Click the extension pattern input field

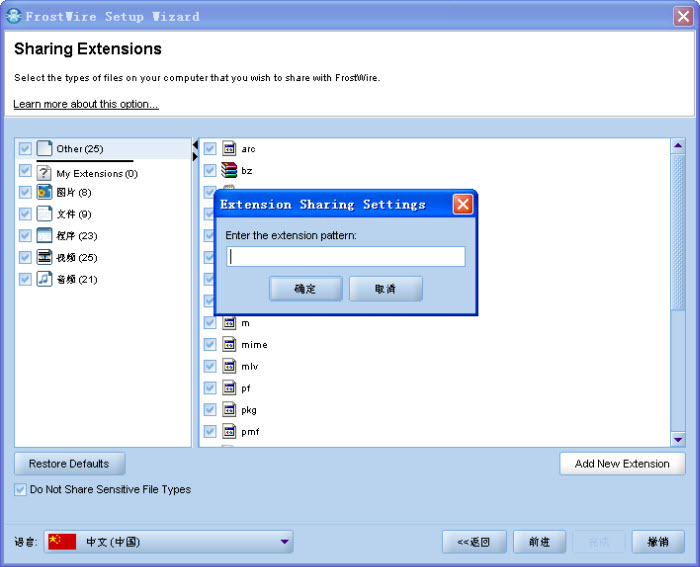346,256
